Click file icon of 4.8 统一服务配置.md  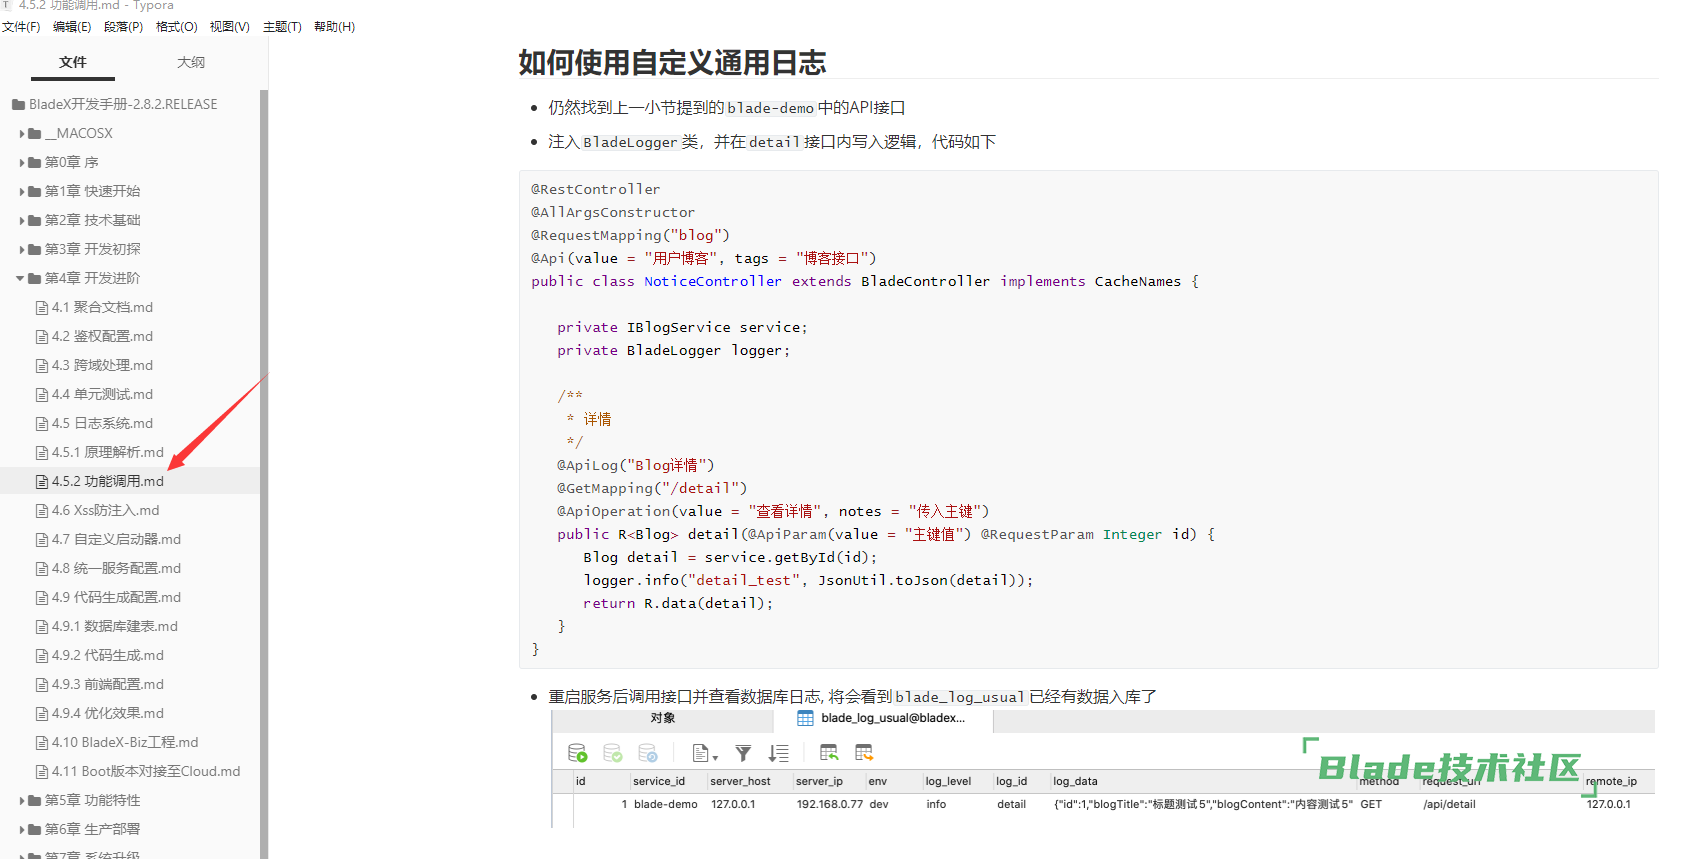click(42, 569)
